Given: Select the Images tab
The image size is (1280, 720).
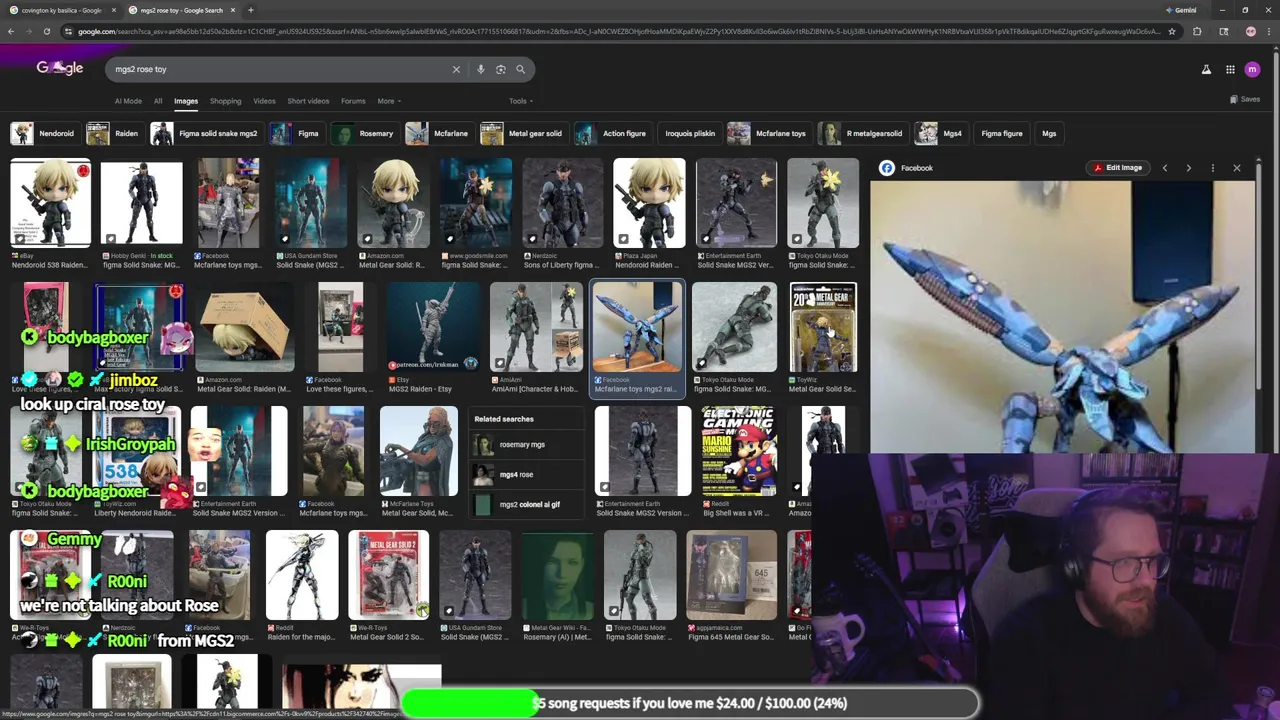Looking at the screenshot, I should (186, 101).
